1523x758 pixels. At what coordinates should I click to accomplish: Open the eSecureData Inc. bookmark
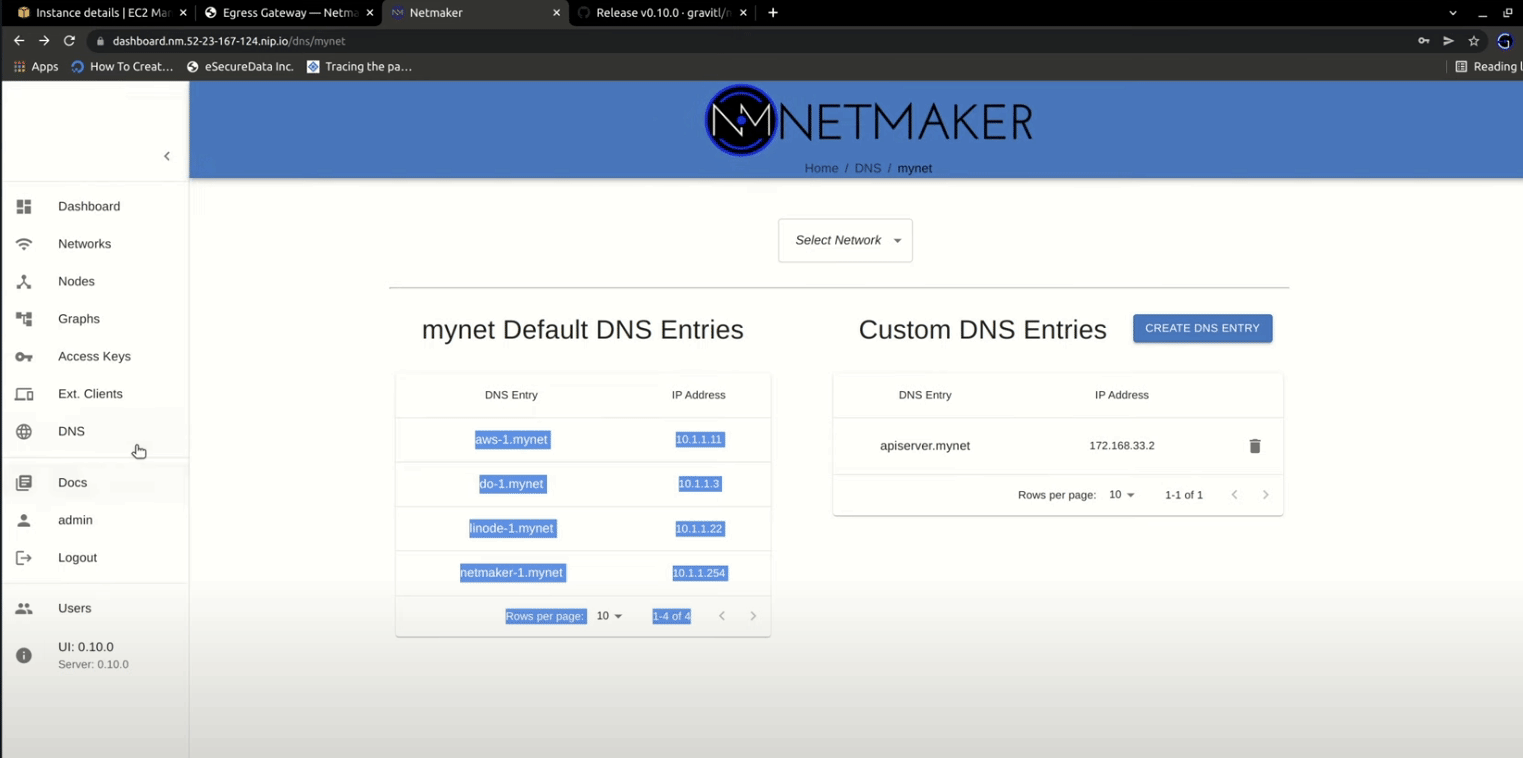(240, 67)
